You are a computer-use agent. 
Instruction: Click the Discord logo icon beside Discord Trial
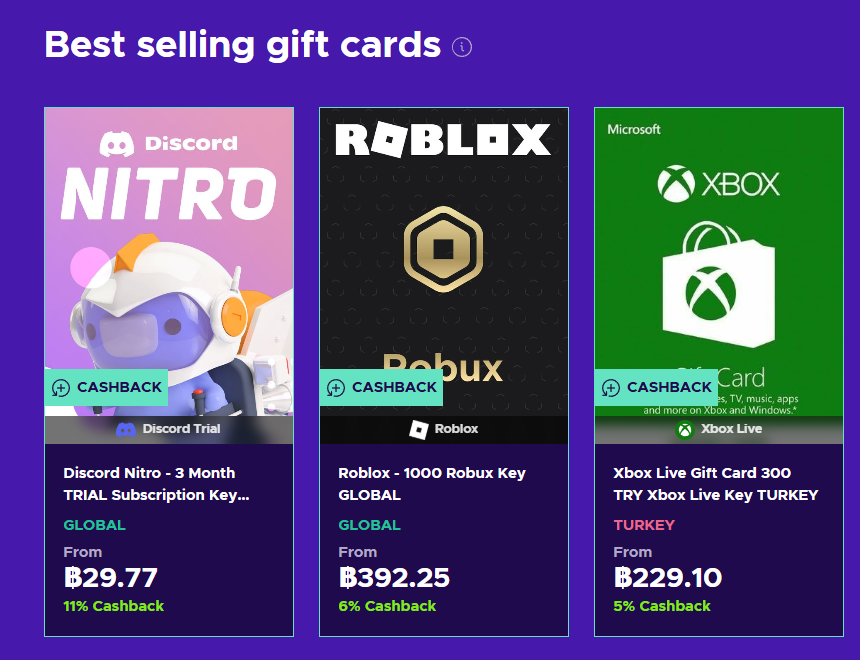(x=126, y=429)
